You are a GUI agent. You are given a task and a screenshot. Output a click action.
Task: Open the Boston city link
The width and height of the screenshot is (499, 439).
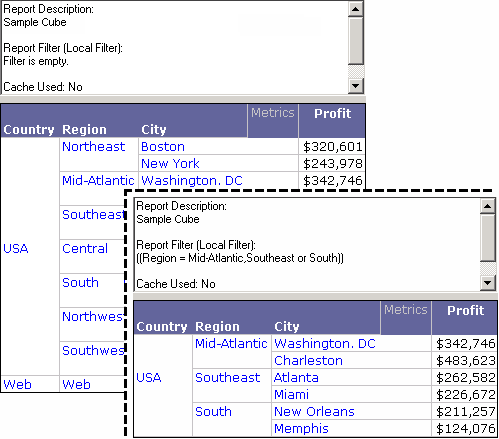pos(163,147)
